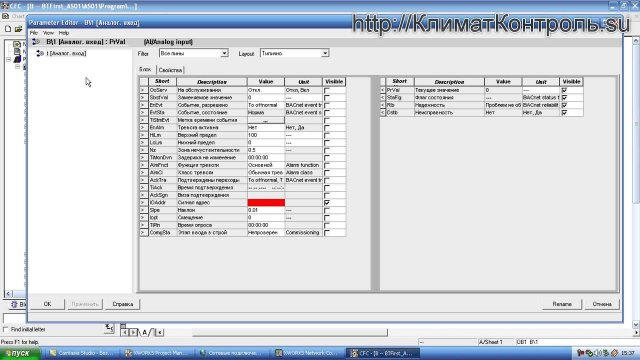The height and width of the screenshot is (360, 640).
Task: Click the Справка button
Action: (x=122, y=304)
